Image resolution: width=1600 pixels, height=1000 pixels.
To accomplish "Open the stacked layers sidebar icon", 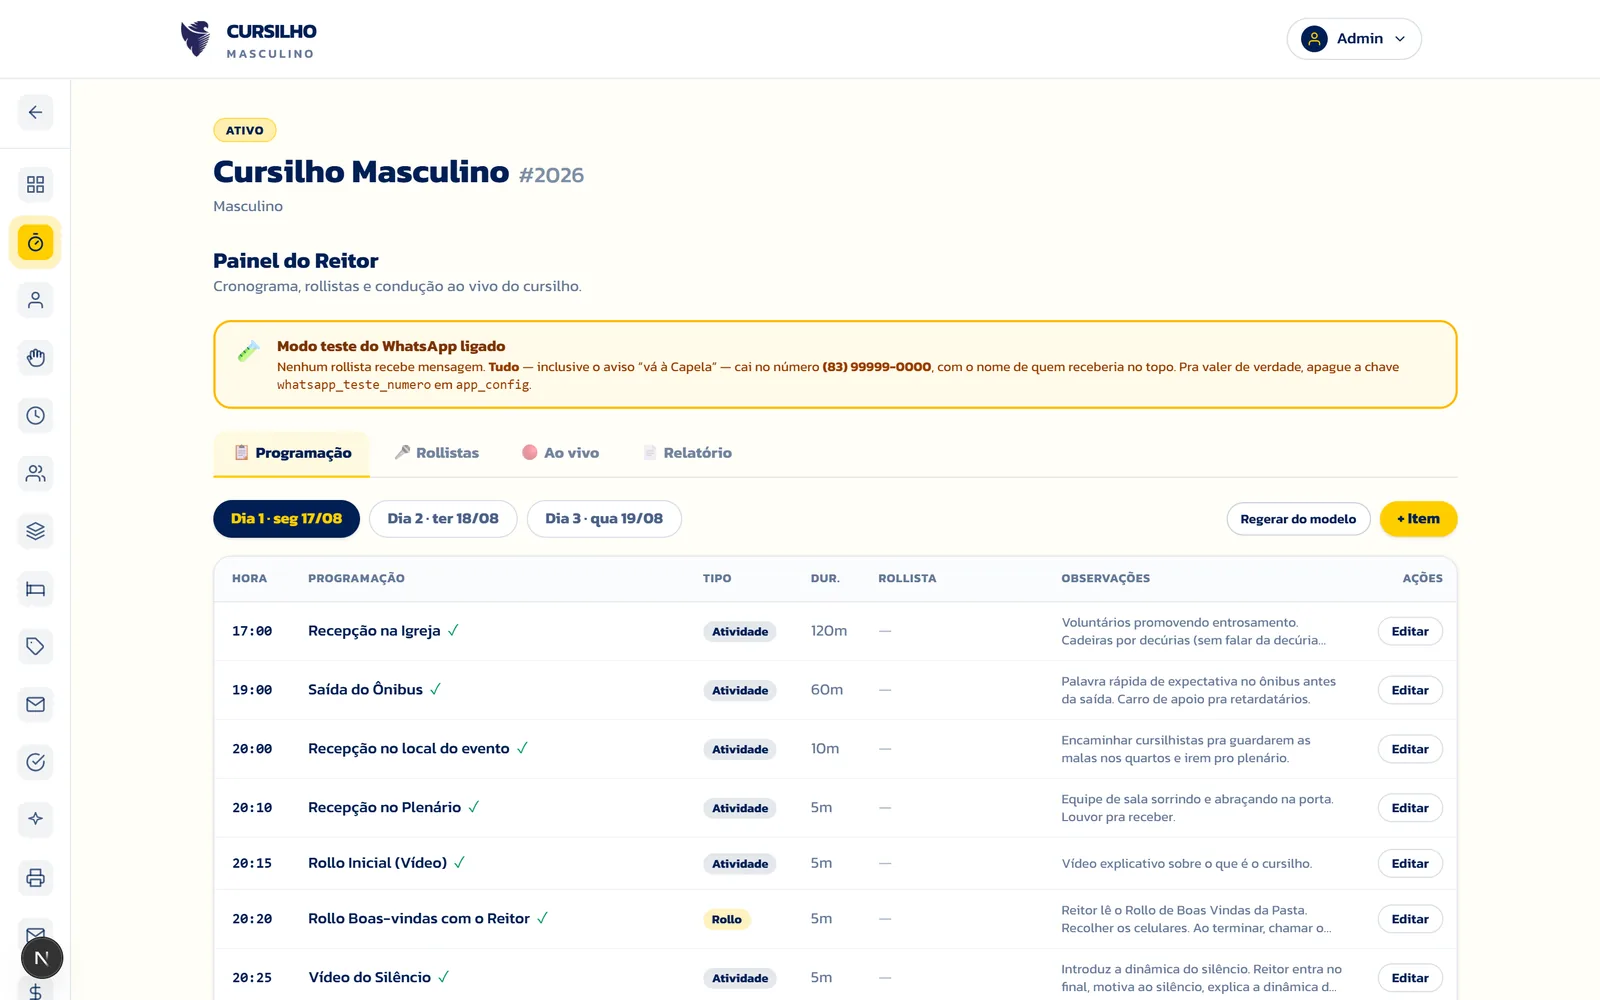I will 35,531.
